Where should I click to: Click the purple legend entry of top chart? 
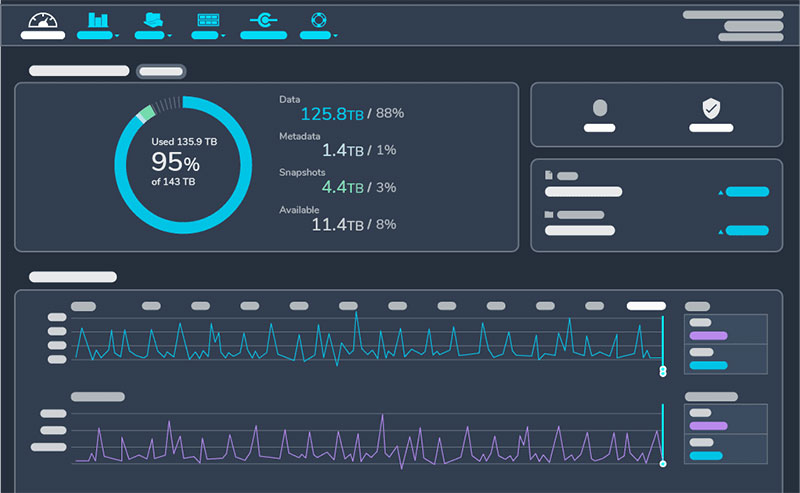708,336
